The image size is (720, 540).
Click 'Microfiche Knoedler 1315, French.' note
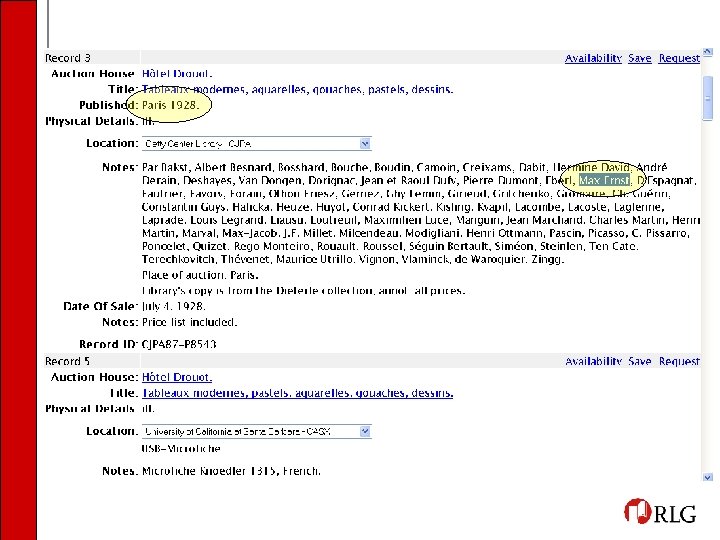pos(231,471)
